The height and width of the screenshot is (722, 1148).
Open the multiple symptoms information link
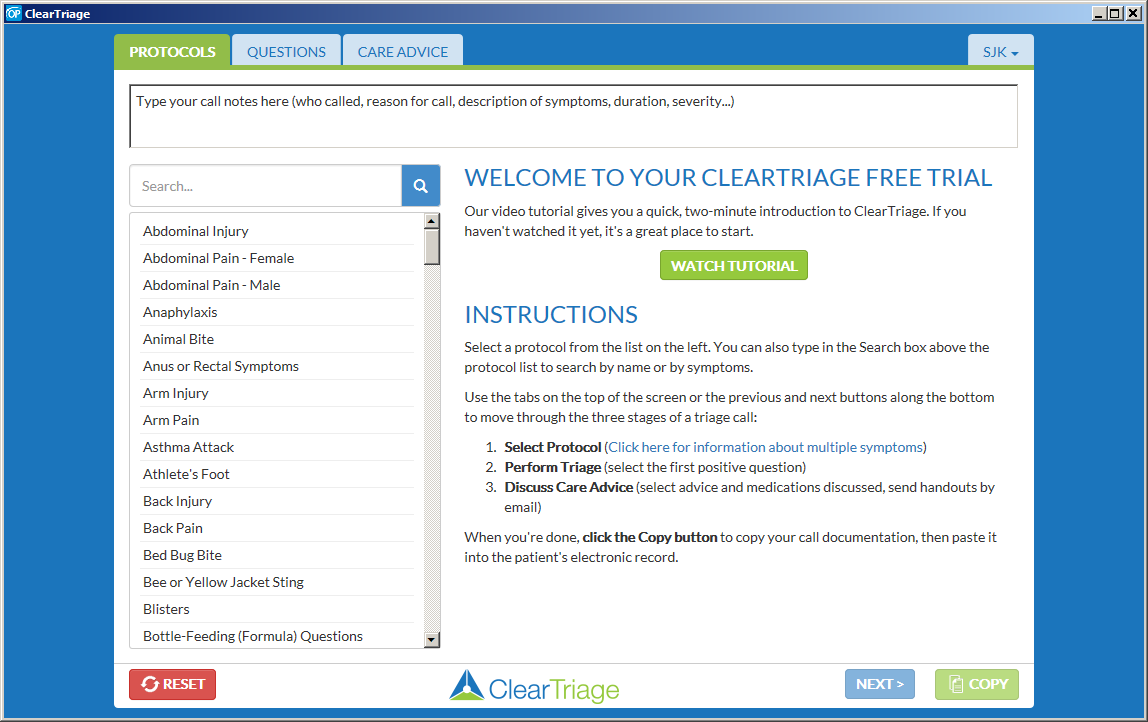[765, 447]
